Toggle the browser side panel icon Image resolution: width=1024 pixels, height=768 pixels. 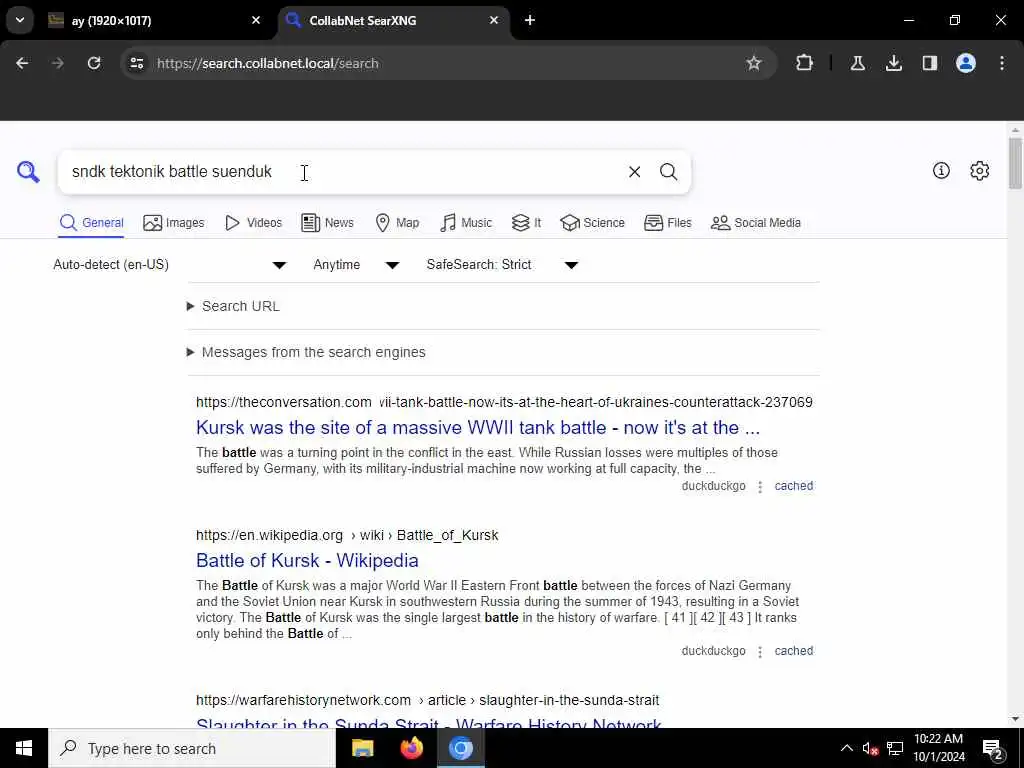pyautogui.click(x=929, y=63)
